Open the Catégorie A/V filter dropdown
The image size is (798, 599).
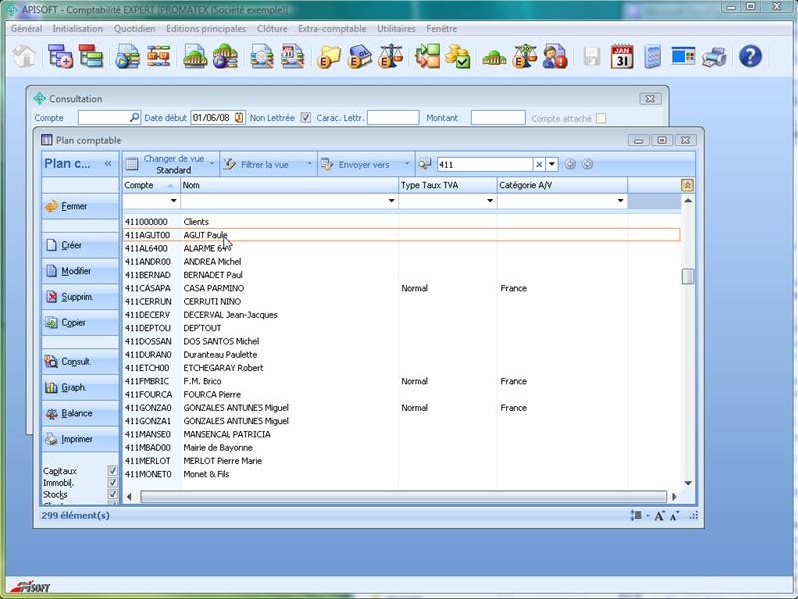[x=620, y=201]
